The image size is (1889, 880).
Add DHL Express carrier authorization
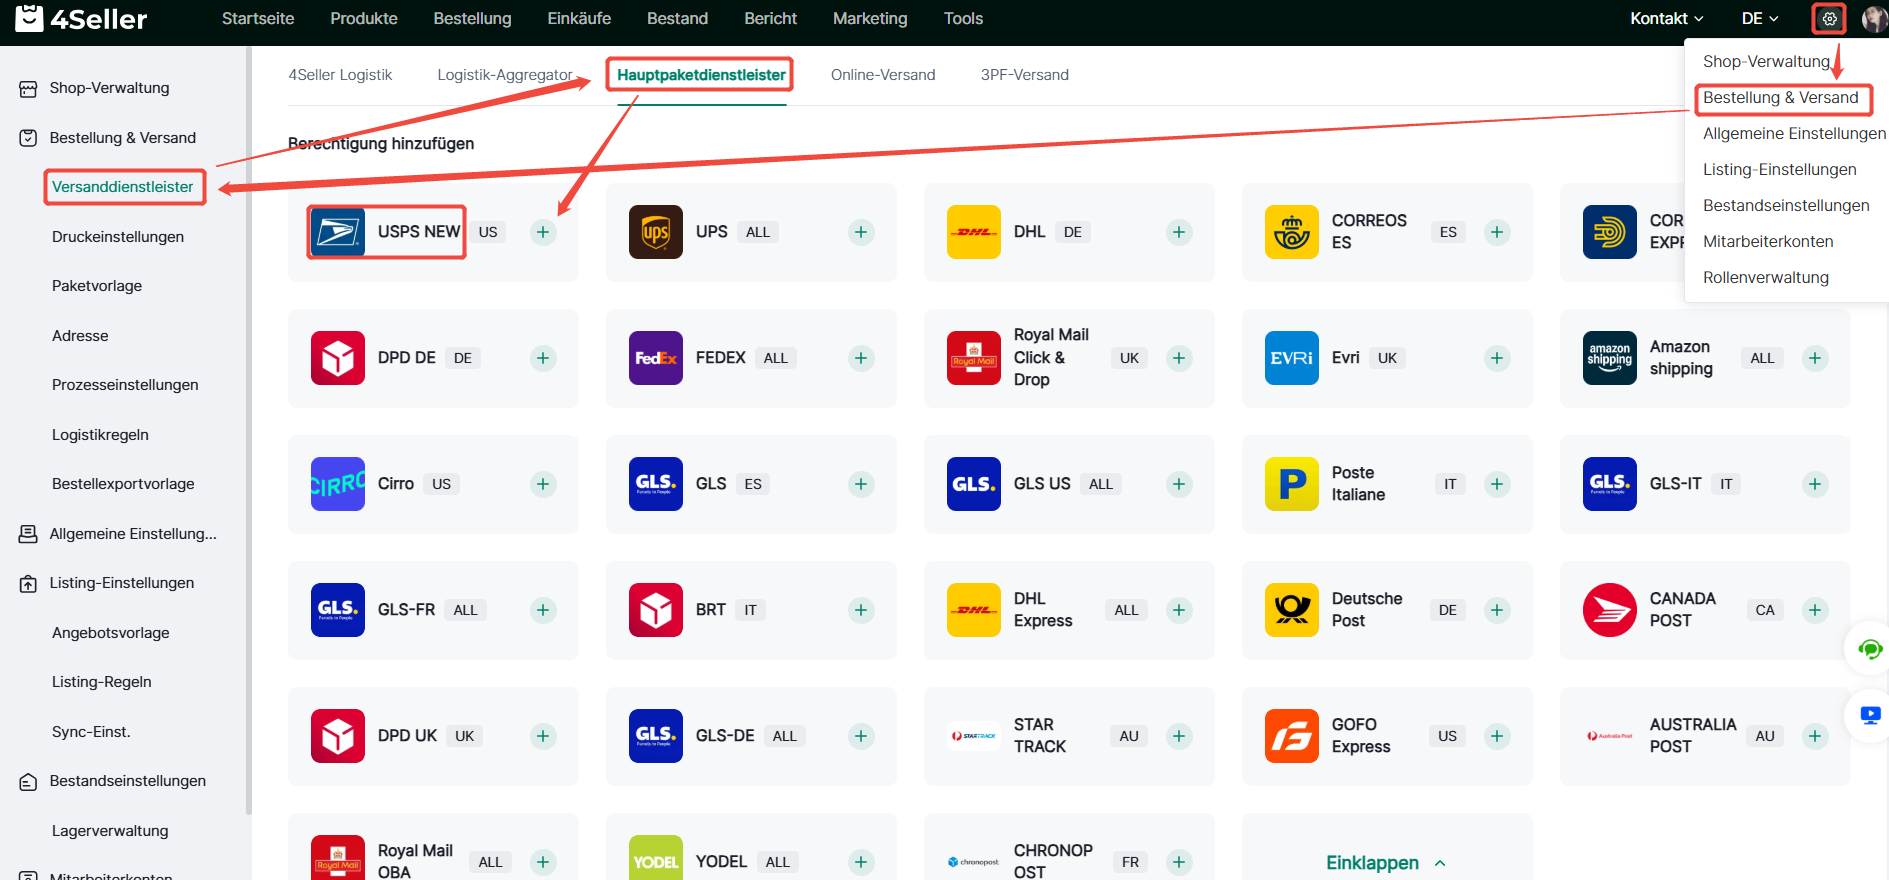1179,610
